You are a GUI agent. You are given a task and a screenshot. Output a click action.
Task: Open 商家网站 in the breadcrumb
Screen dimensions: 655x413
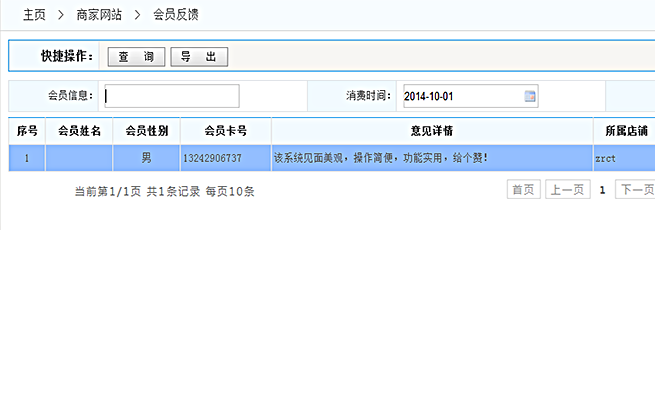coord(100,16)
